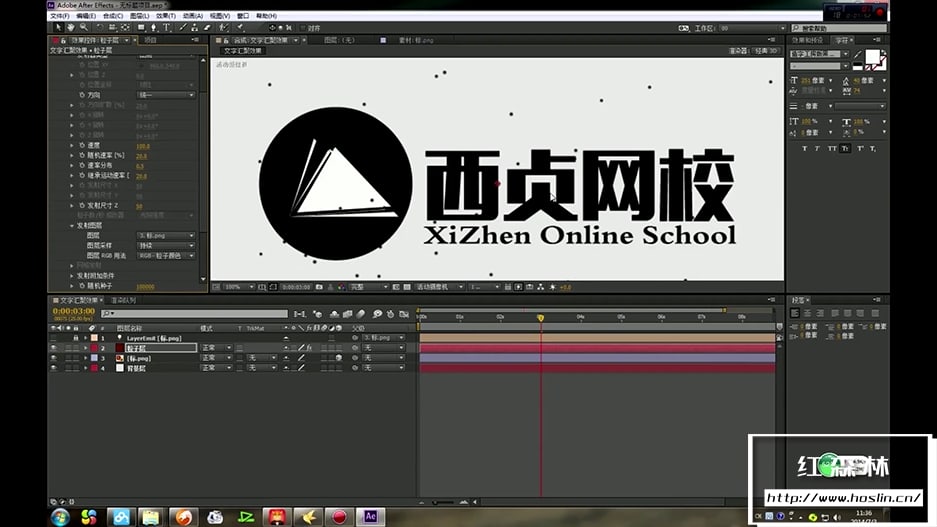Apply Faux Bold text style
This screenshot has width=937, height=527.
click(x=804, y=148)
